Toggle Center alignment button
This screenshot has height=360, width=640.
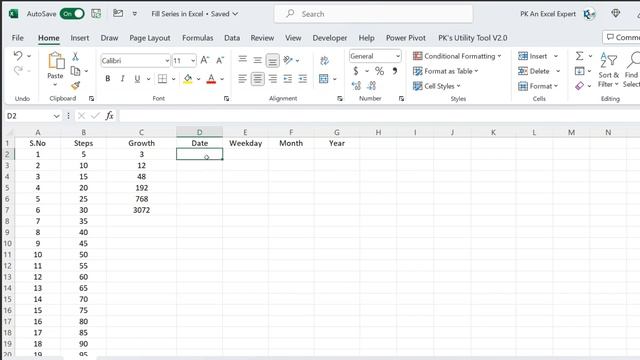(x=258, y=78)
